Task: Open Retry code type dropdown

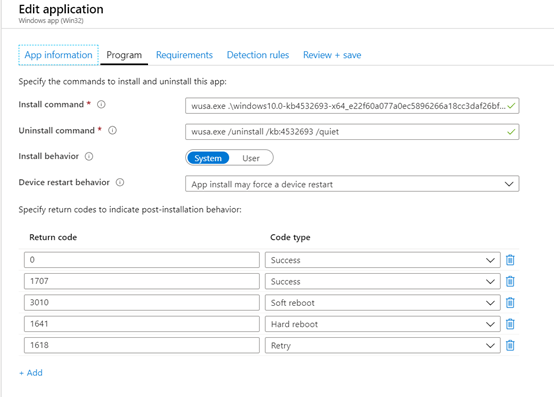Action: pyautogui.click(x=383, y=345)
